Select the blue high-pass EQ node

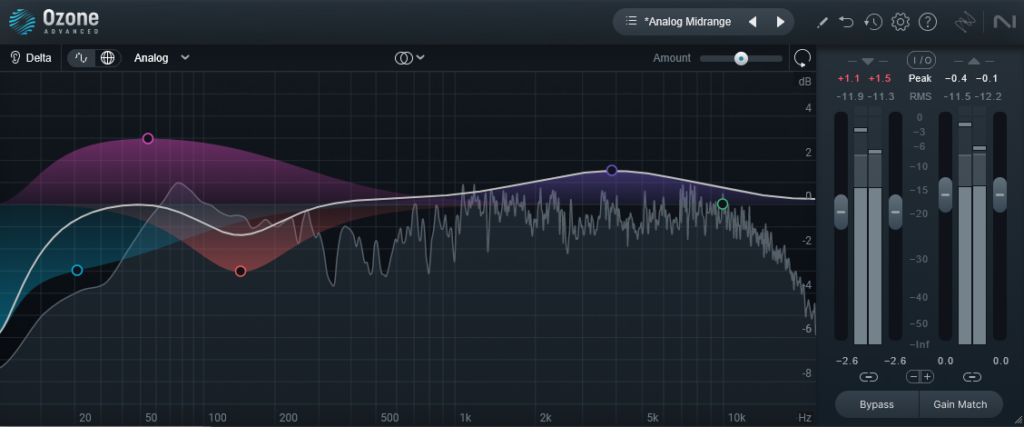77,270
